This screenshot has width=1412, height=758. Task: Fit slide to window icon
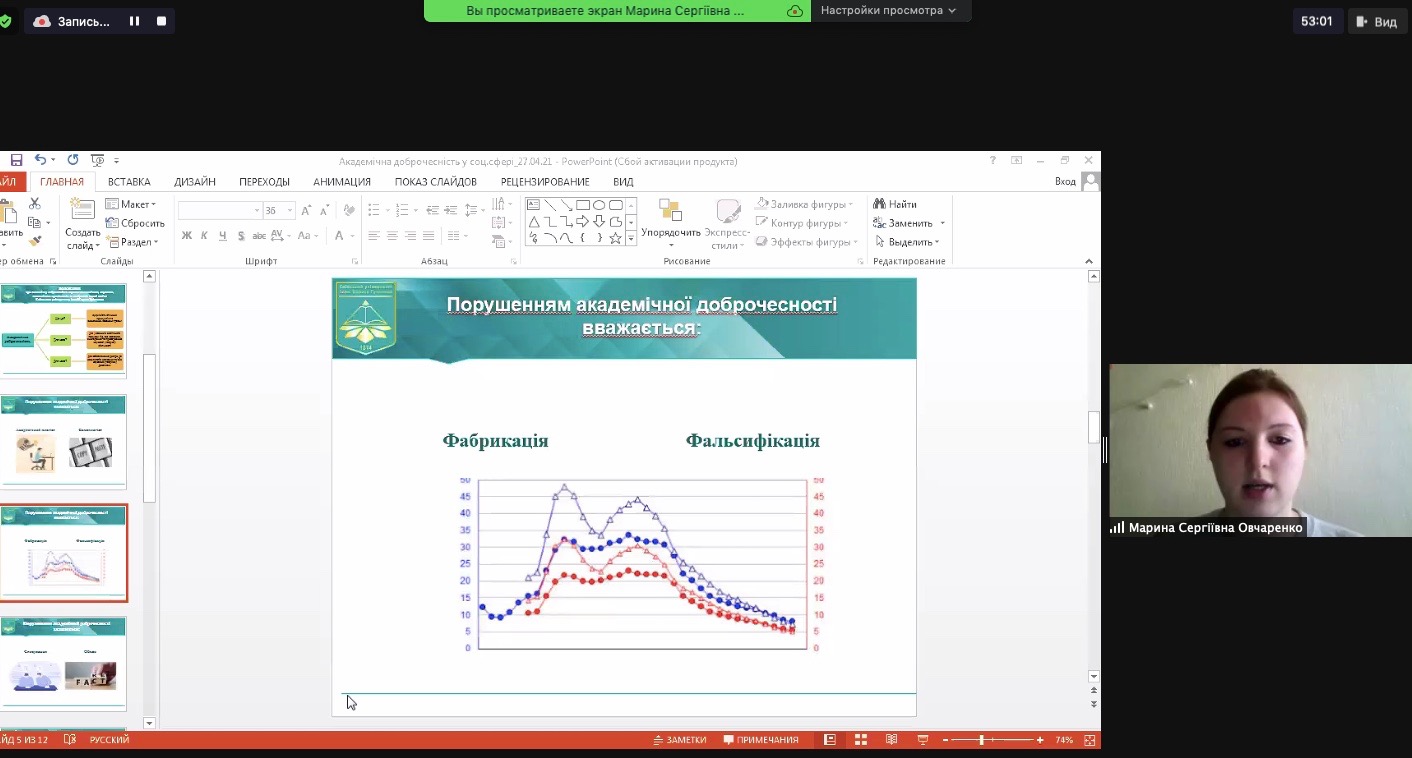click(1090, 740)
